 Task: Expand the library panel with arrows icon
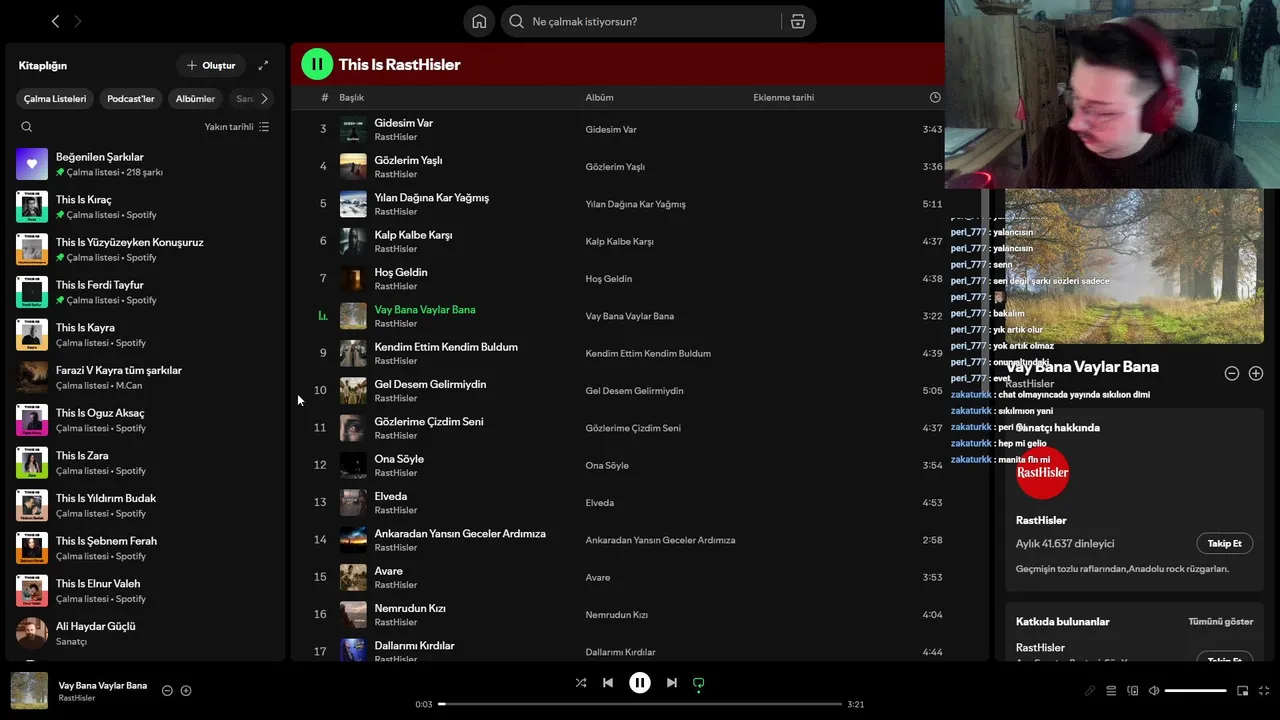(x=263, y=65)
